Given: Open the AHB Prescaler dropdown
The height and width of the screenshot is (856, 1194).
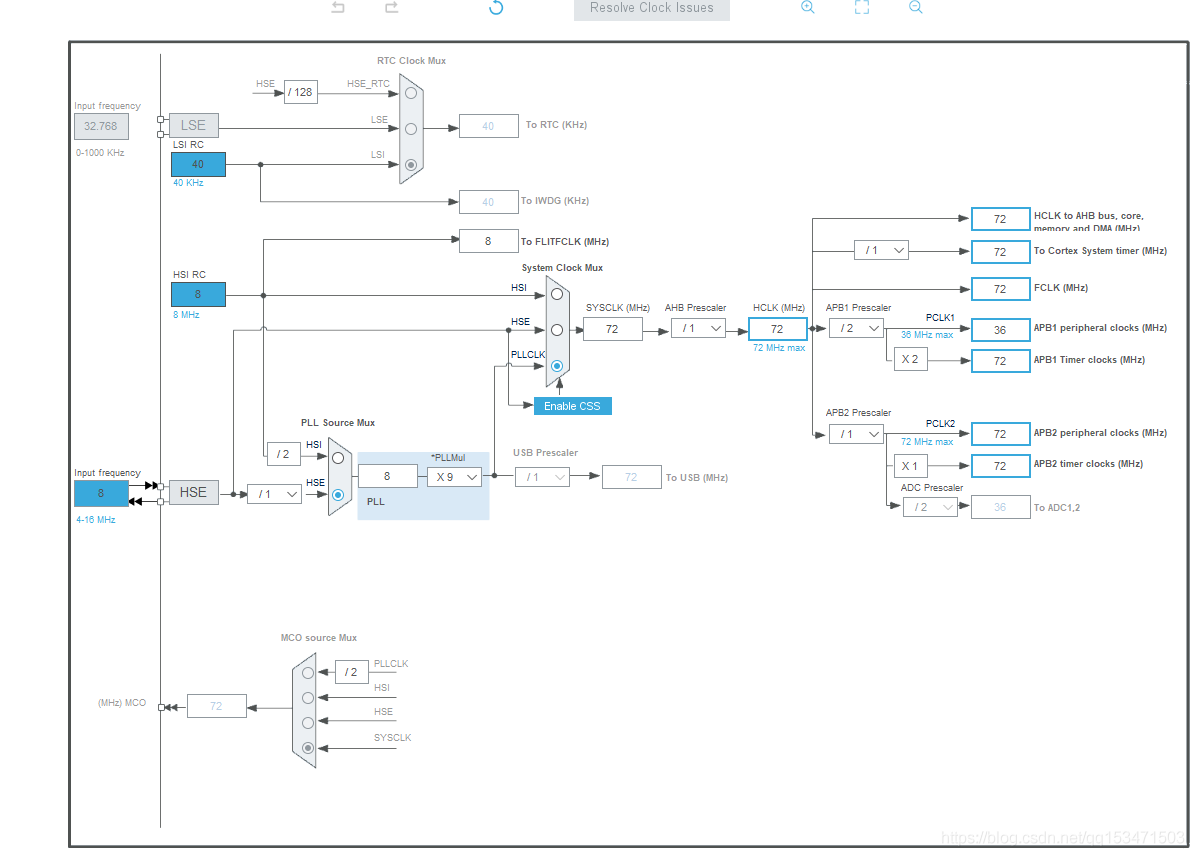Looking at the screenshot, I should click(x=698, y=328).
